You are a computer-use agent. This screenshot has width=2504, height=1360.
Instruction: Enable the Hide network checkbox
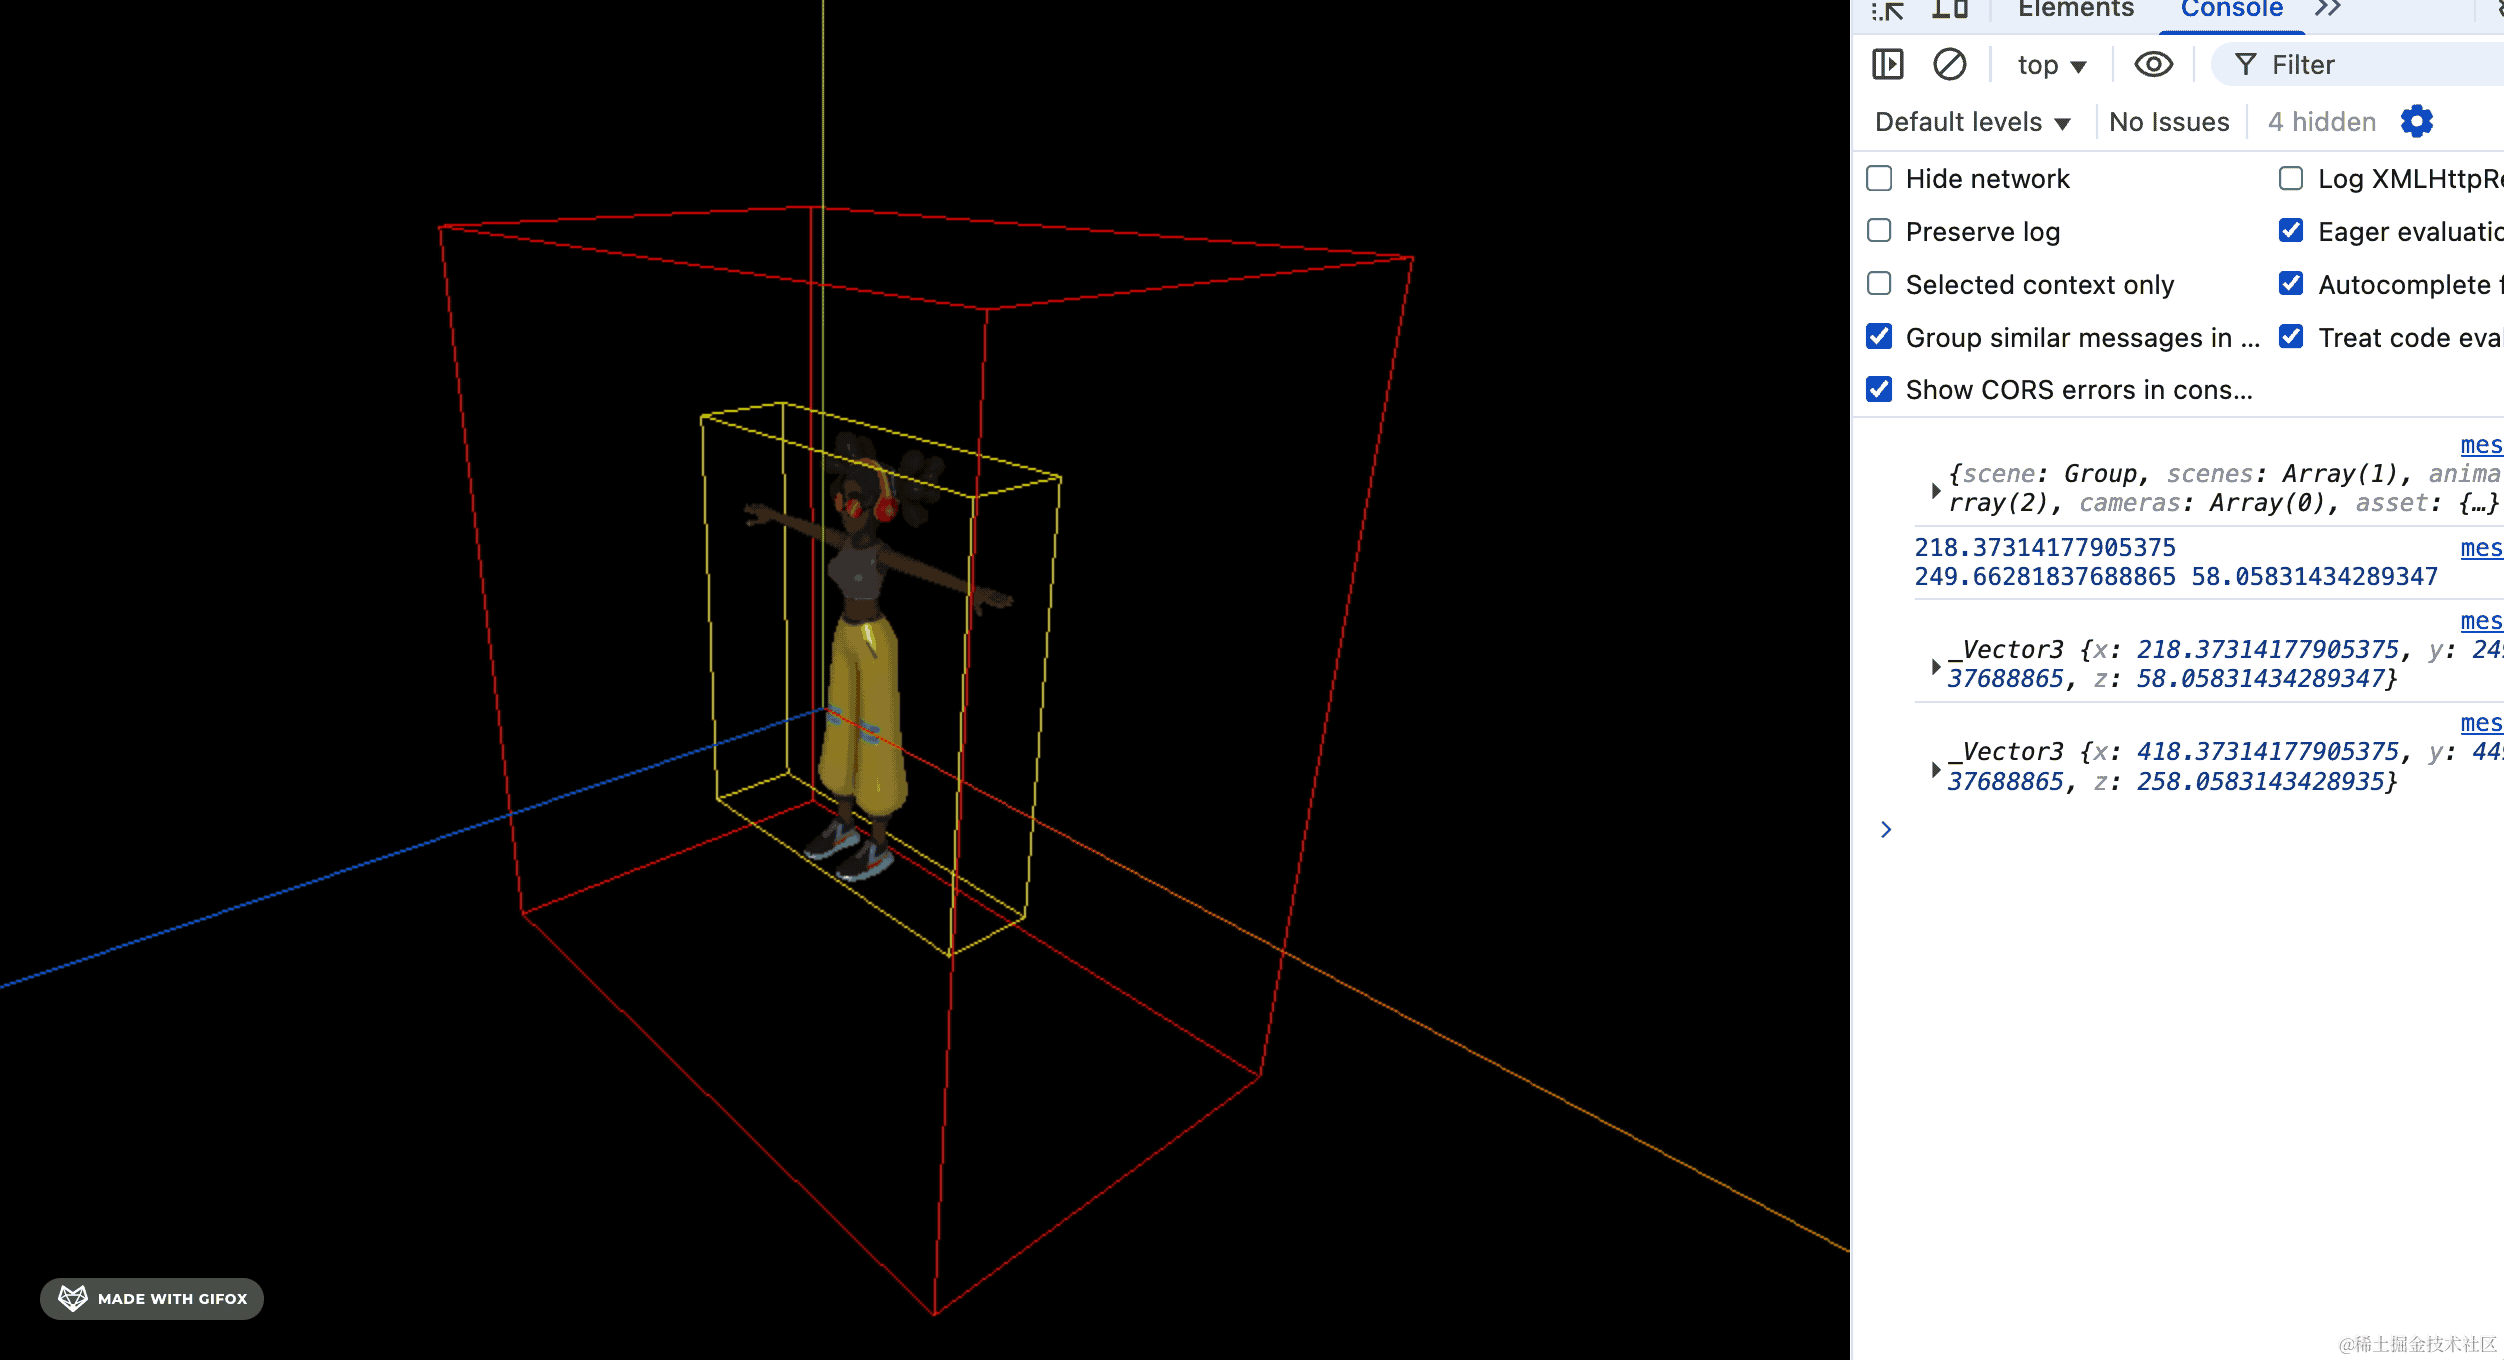click(1879, 178)
